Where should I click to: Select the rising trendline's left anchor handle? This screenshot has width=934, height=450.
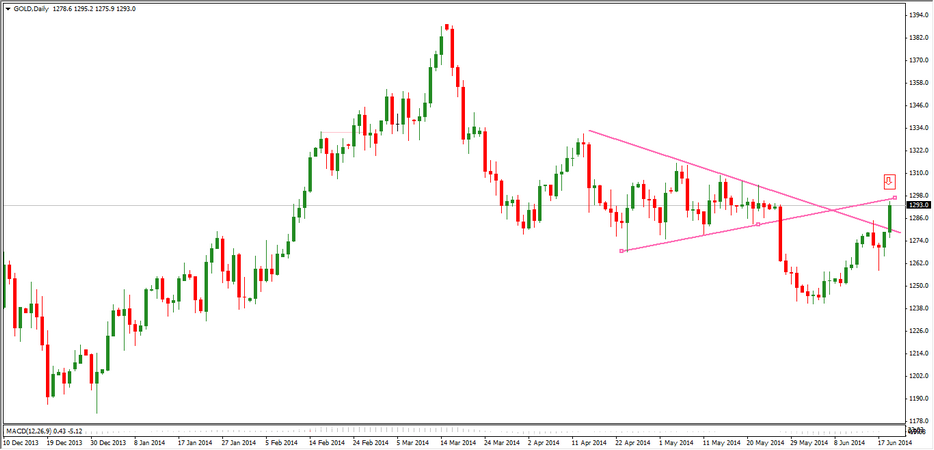point(622,250)
